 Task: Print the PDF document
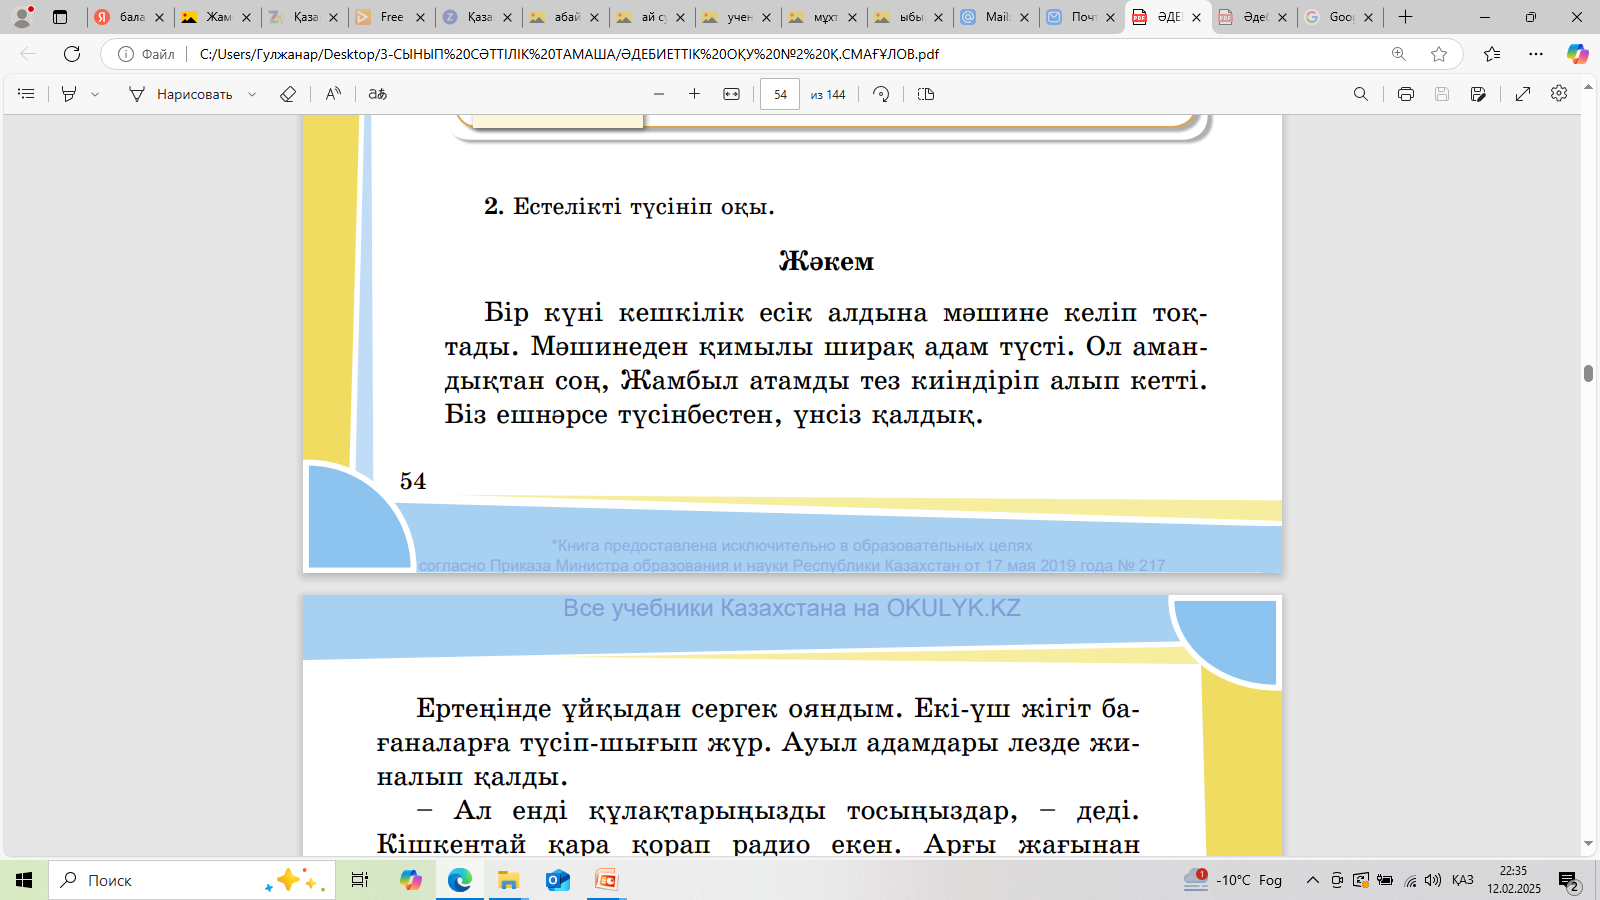tap(1405, 94)
